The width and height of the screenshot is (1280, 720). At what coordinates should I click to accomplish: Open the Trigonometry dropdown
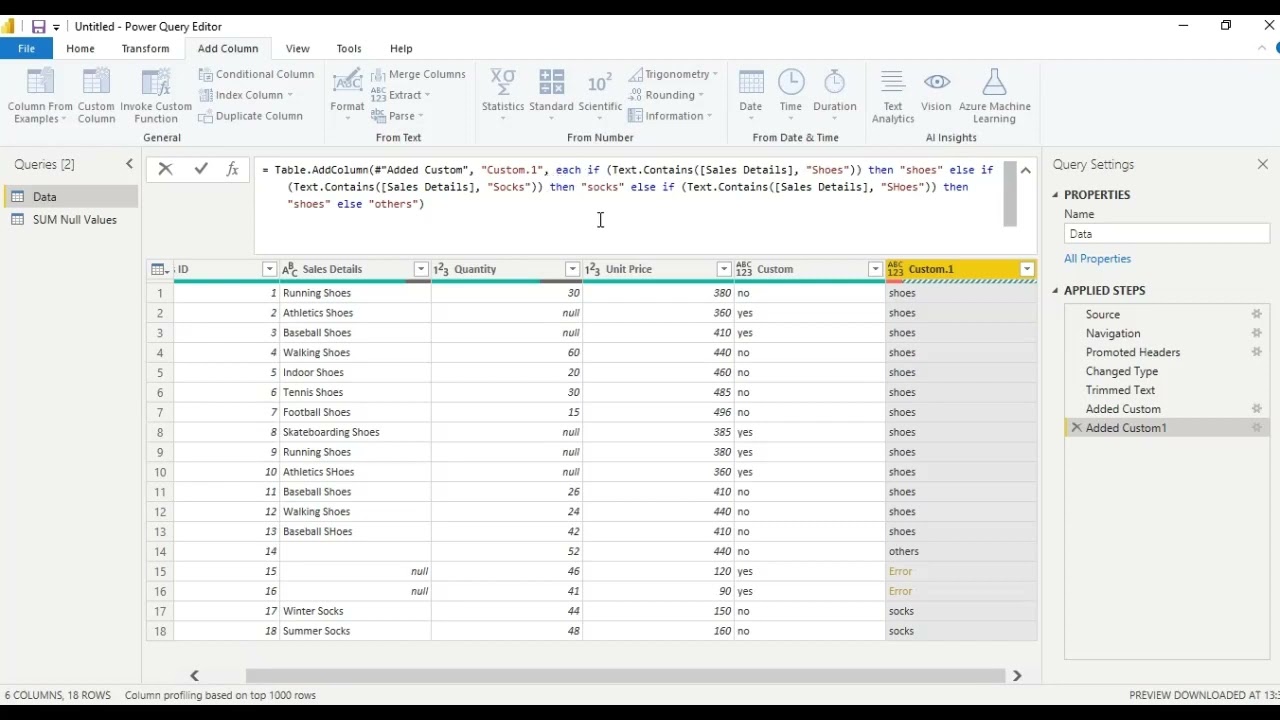pyautogui.click(x=673, y=74)
